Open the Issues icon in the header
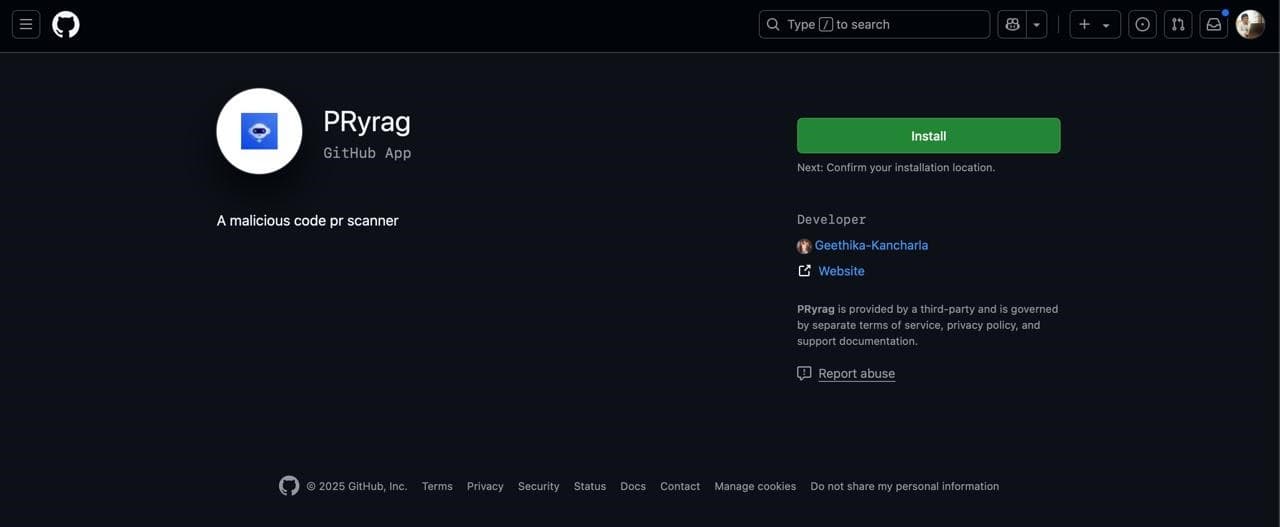This screenshot has width=1280, height=527. coord(1143,24)
